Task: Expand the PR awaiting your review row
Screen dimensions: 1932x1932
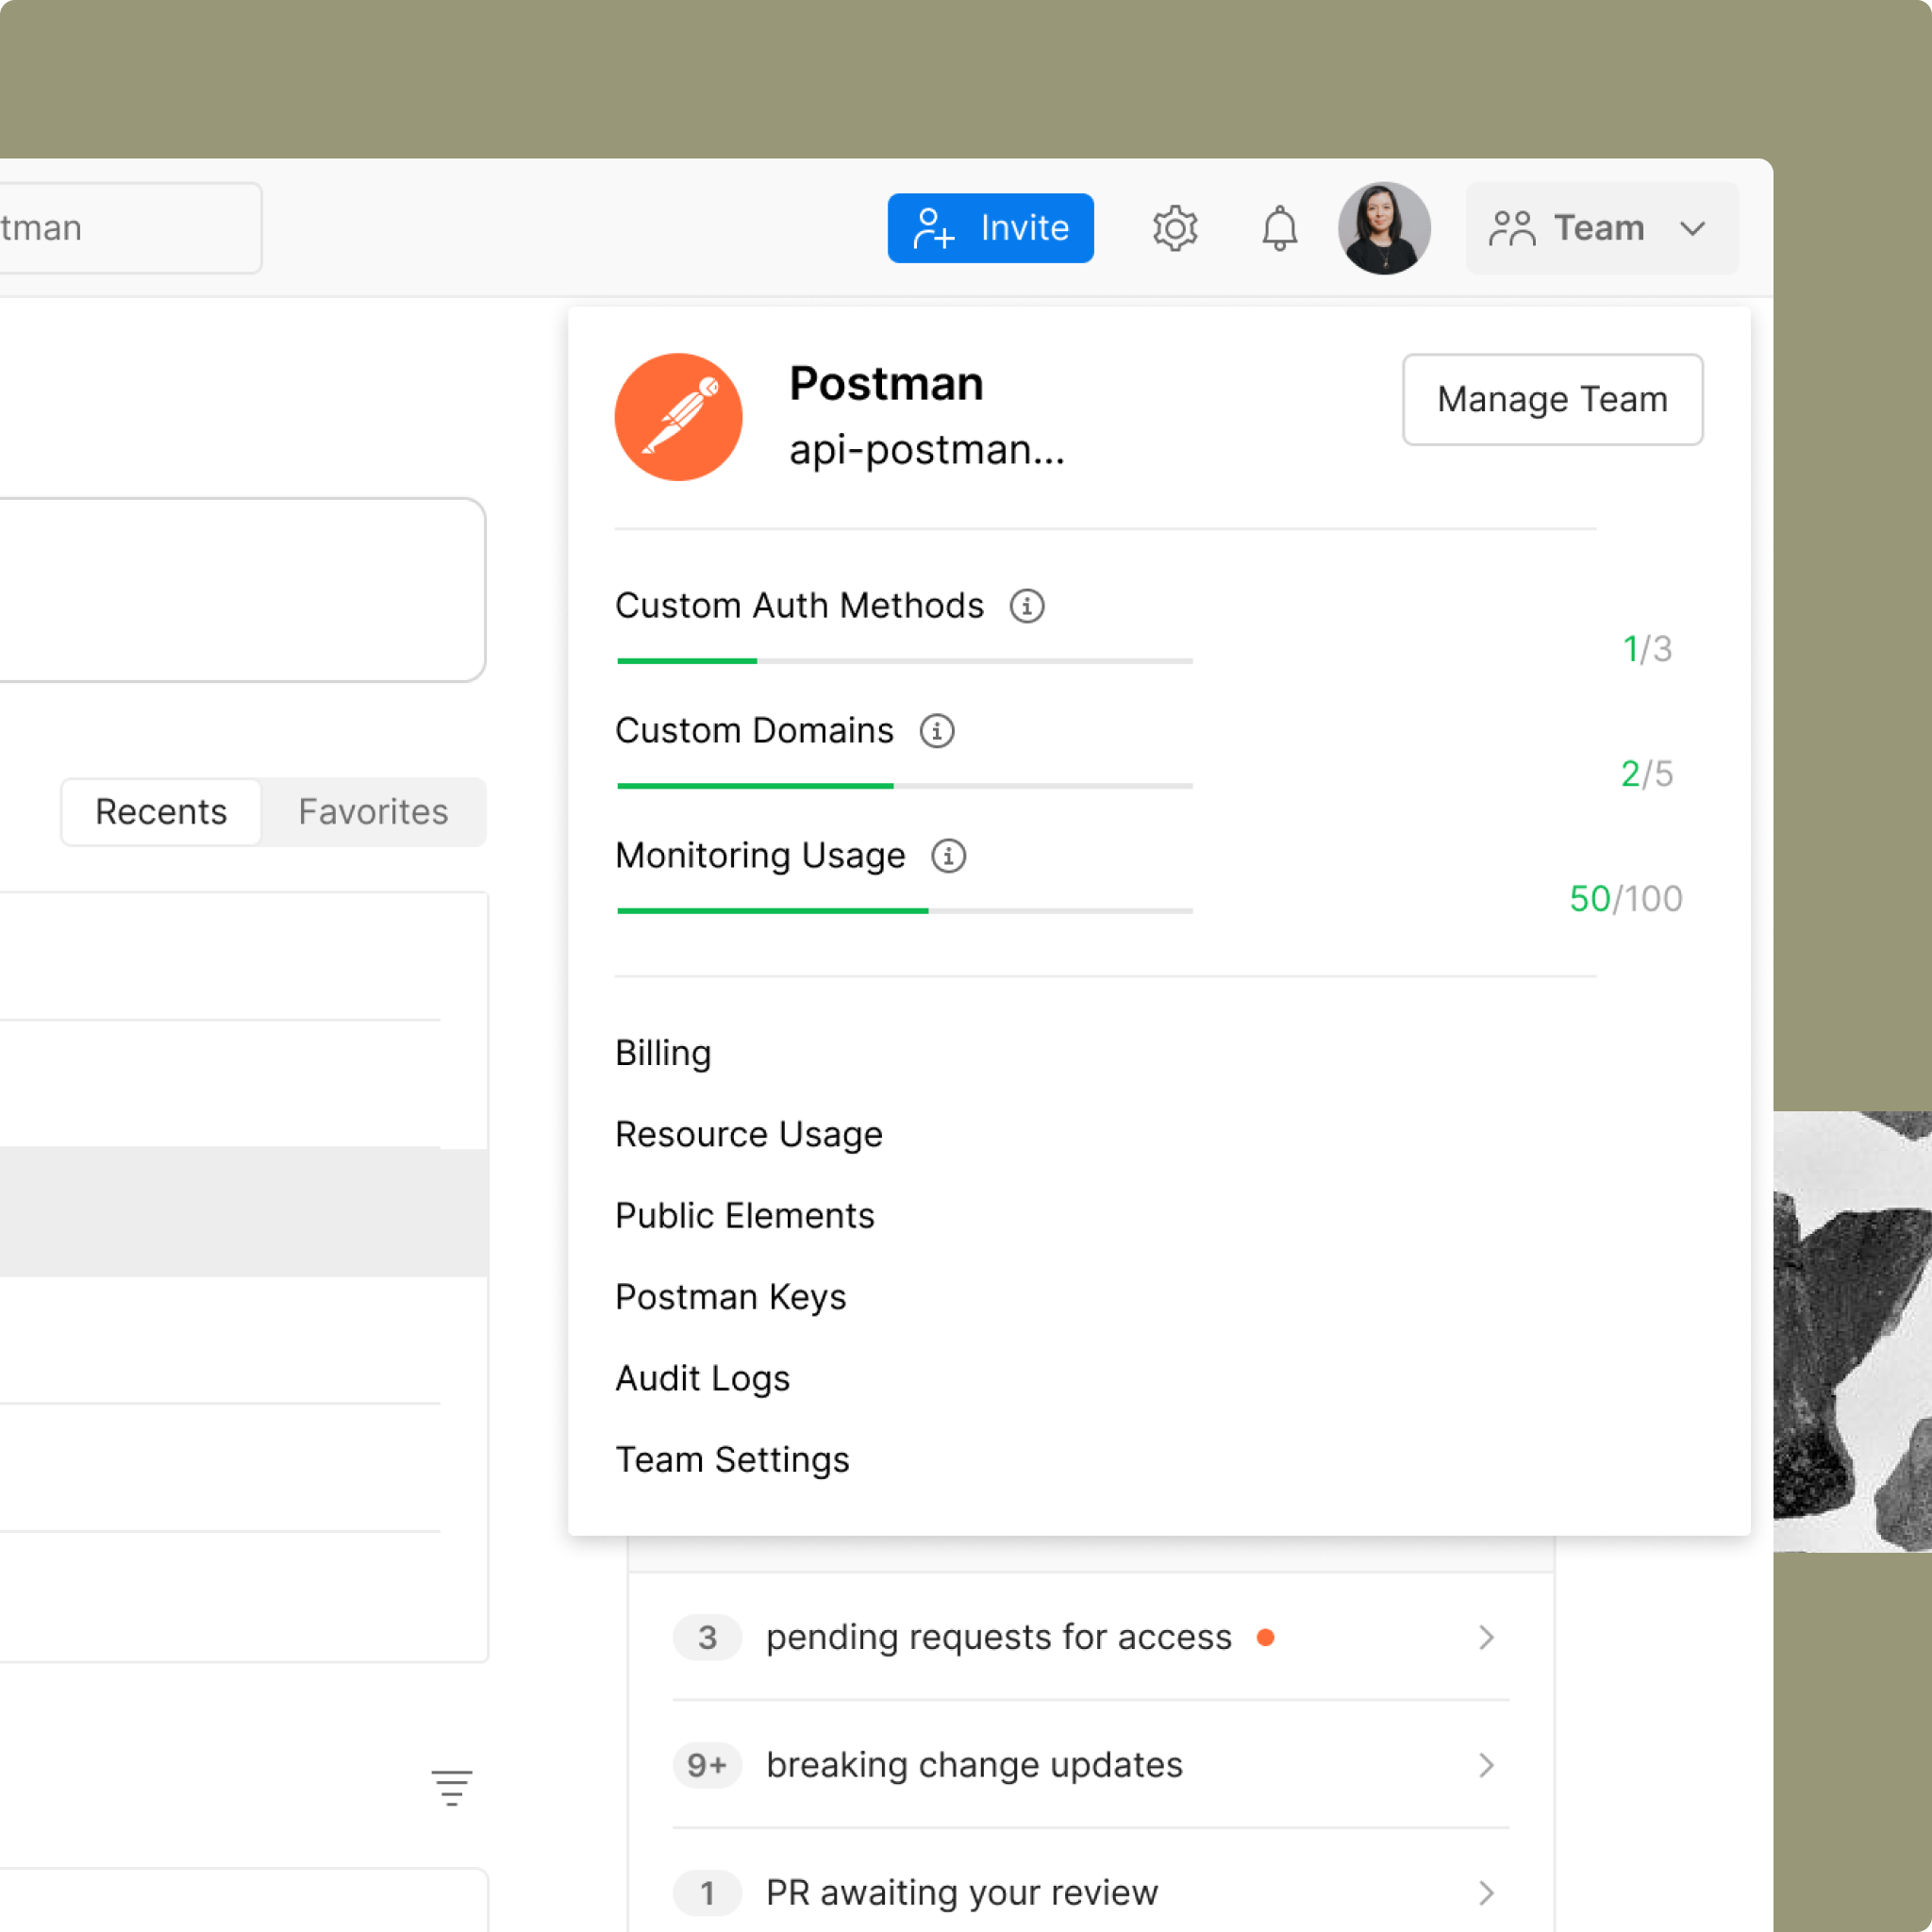Action: click(x=1486, y=1893)
